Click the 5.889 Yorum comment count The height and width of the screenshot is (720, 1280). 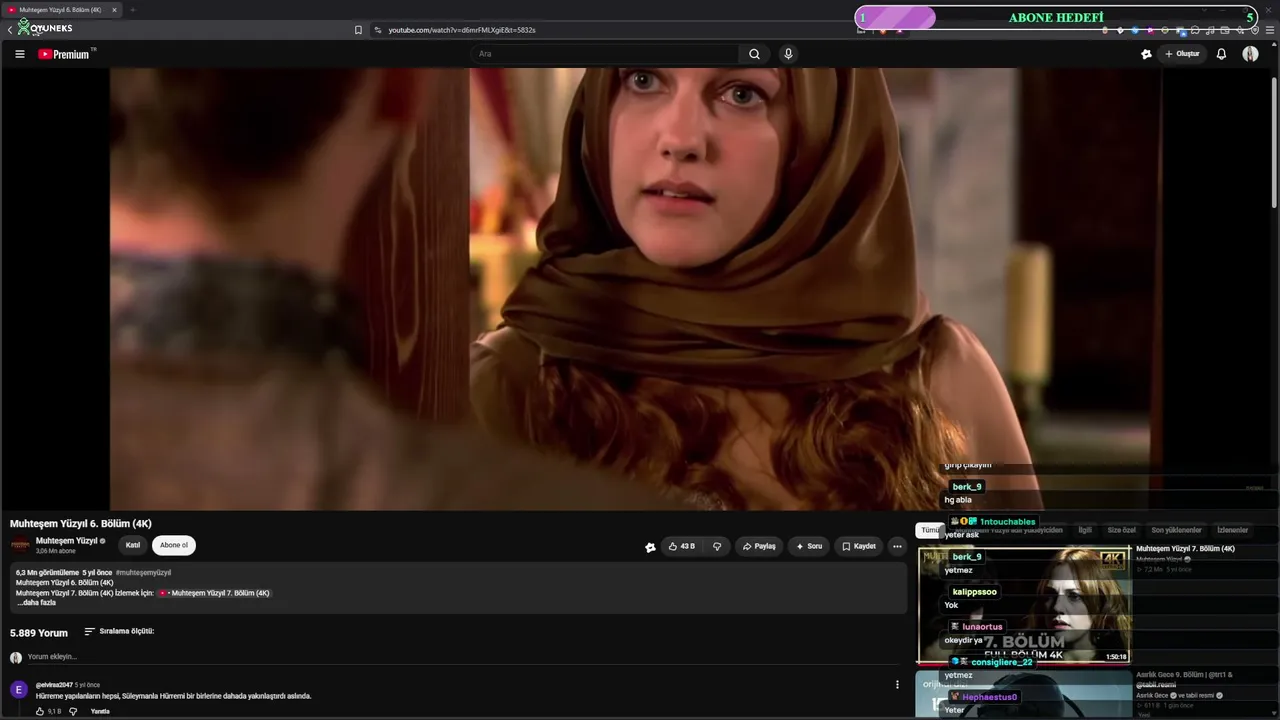(39, 633)
